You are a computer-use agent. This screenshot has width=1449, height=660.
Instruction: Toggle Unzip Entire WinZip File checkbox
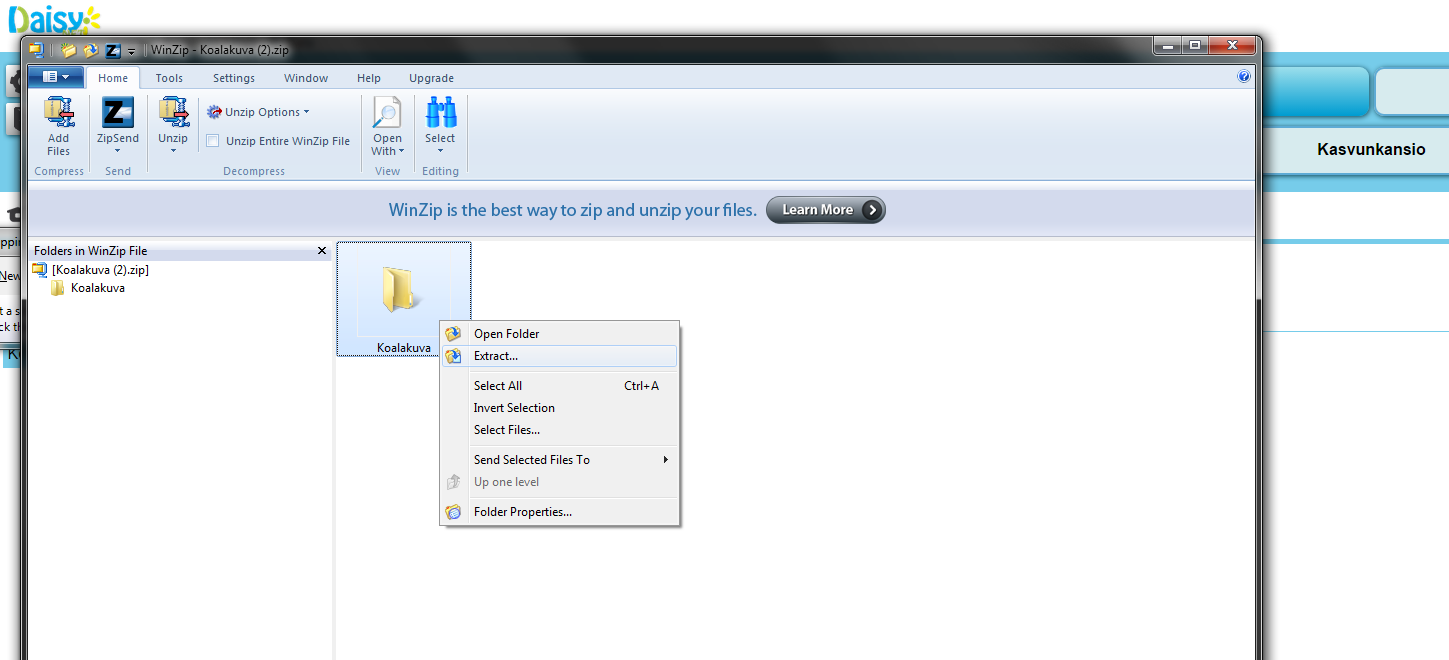(213, 141)
